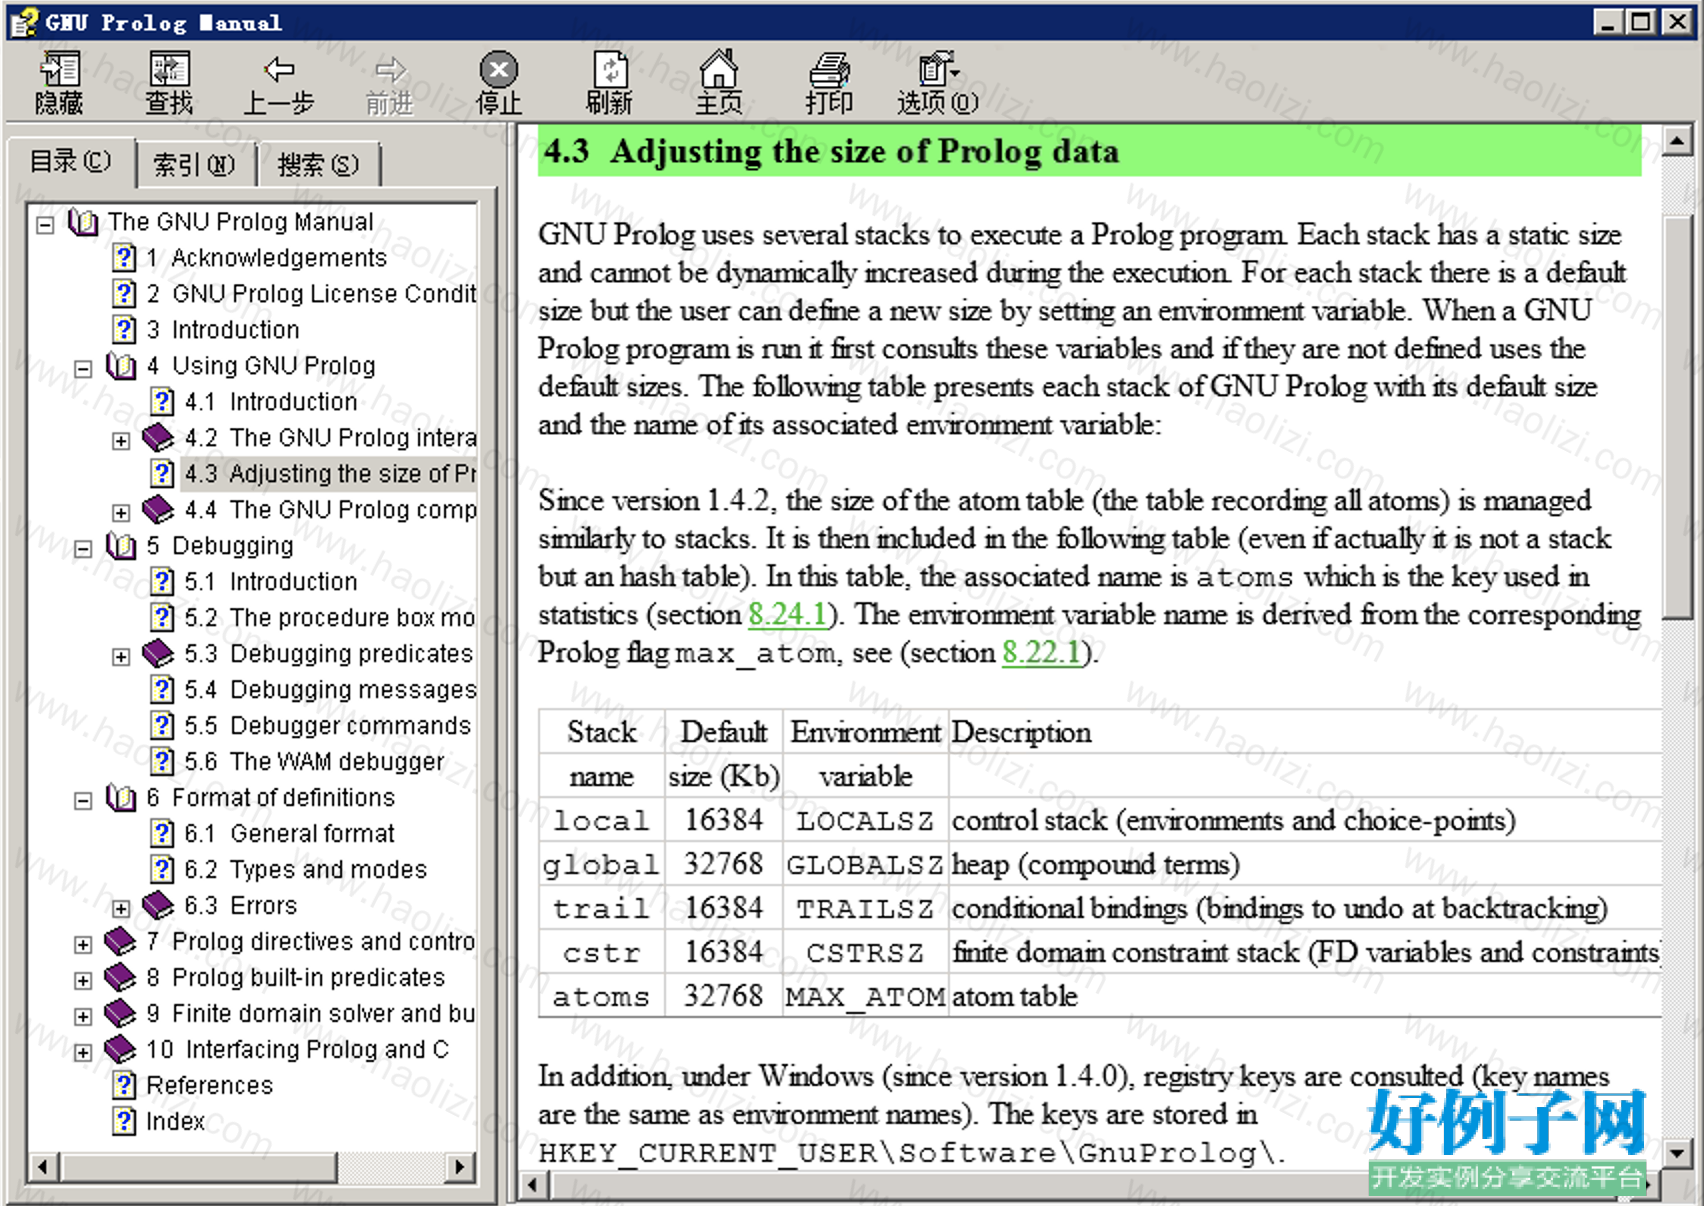Collapse the 5 Debugging node
1704x1206 pixels.
pos(83,548)
